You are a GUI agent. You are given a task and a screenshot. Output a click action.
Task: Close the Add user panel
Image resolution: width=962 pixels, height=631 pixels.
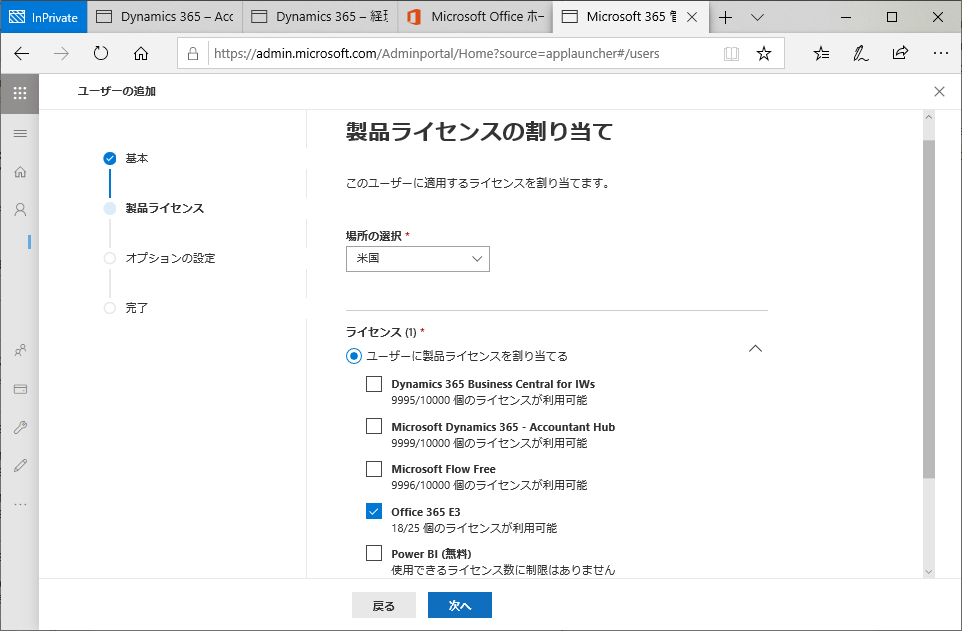click(x=939, y=91)
